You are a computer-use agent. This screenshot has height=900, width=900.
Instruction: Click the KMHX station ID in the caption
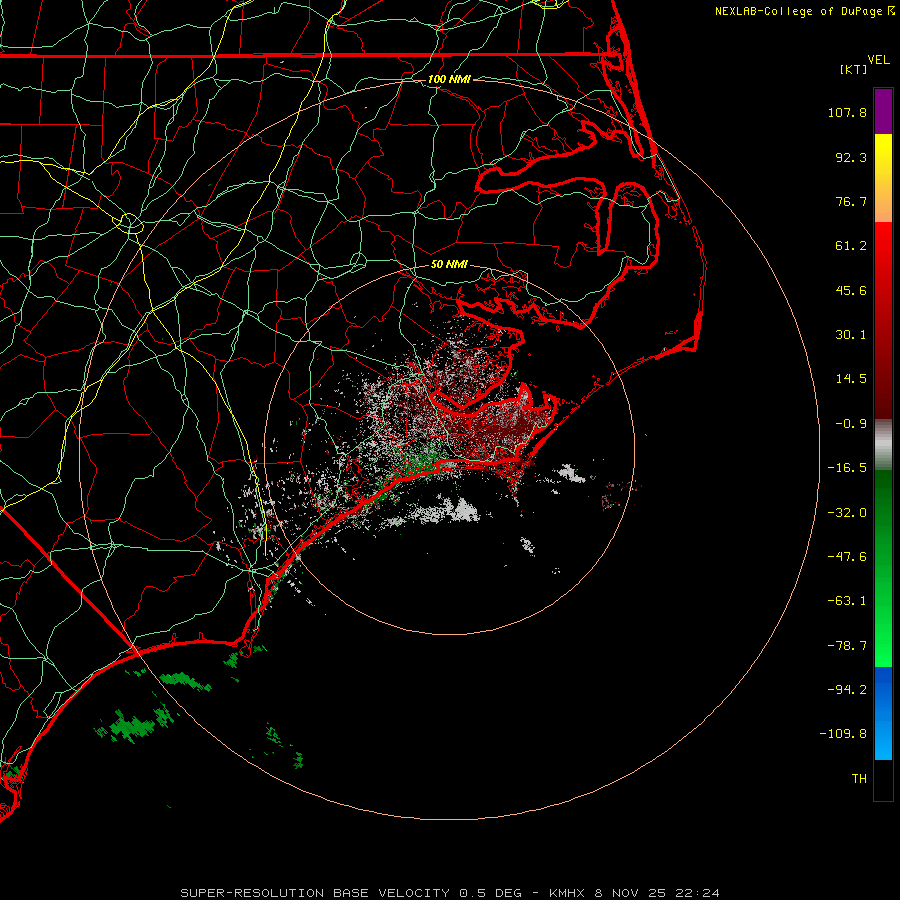pos(567,893)
